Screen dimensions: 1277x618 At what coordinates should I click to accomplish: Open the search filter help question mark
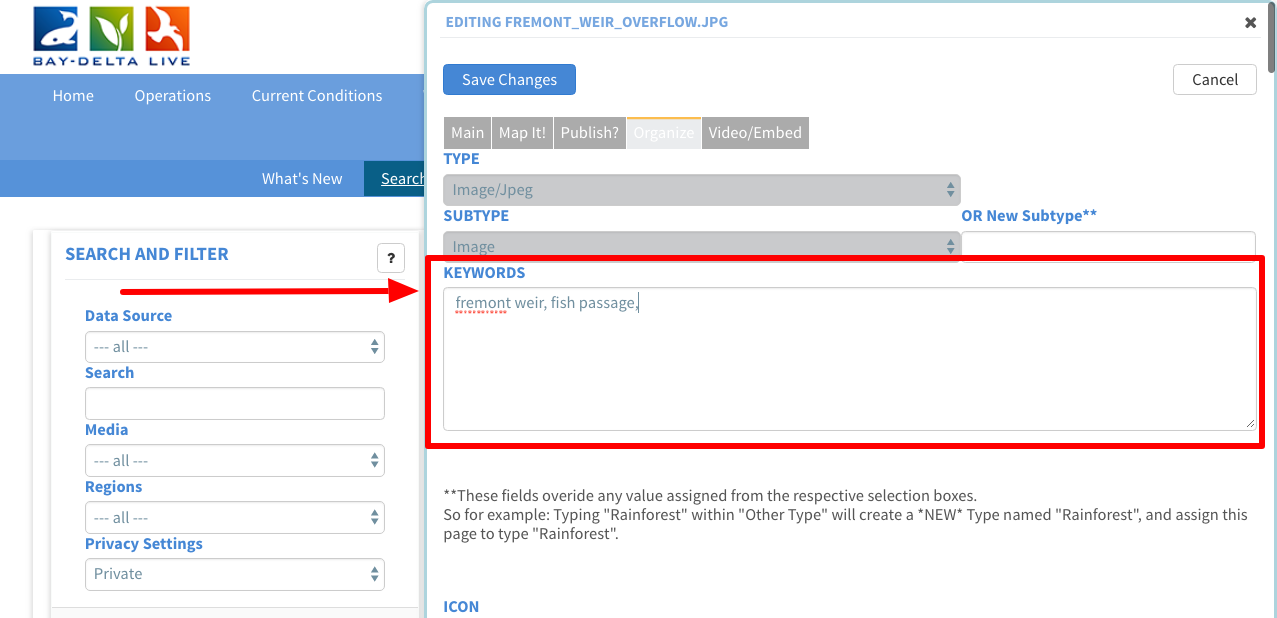(390, 257)
